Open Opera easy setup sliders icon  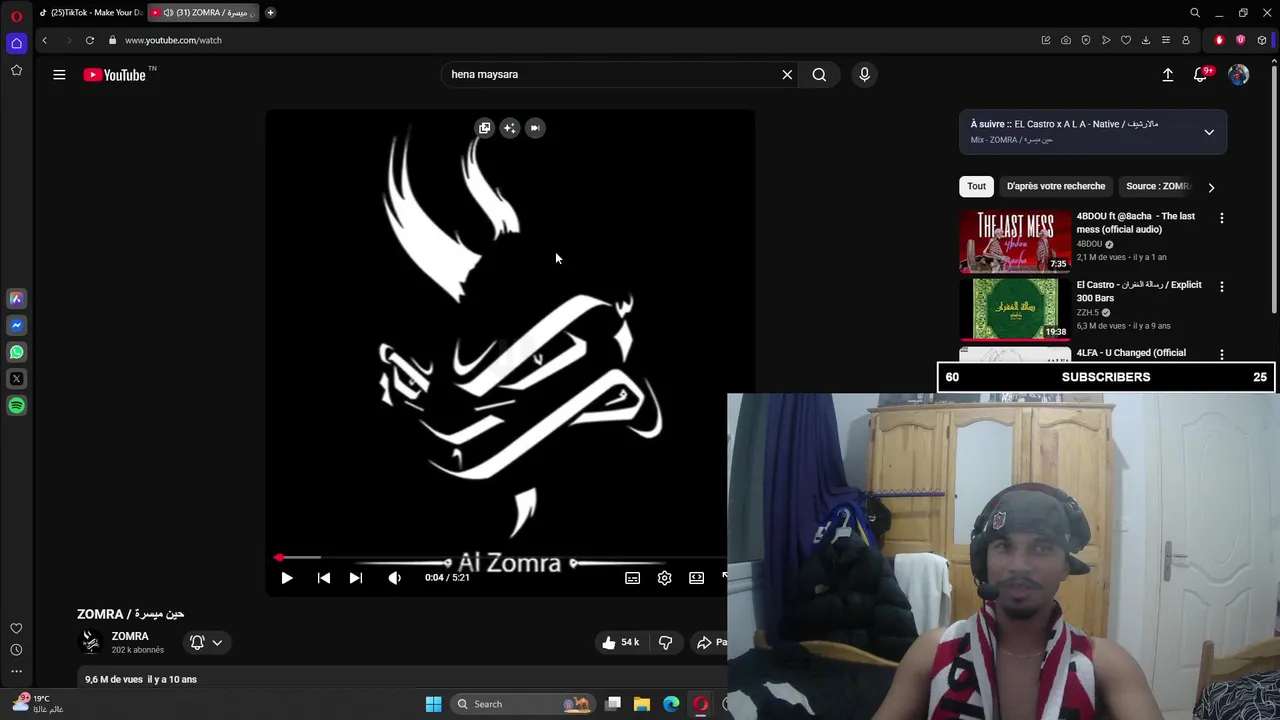1166,40
